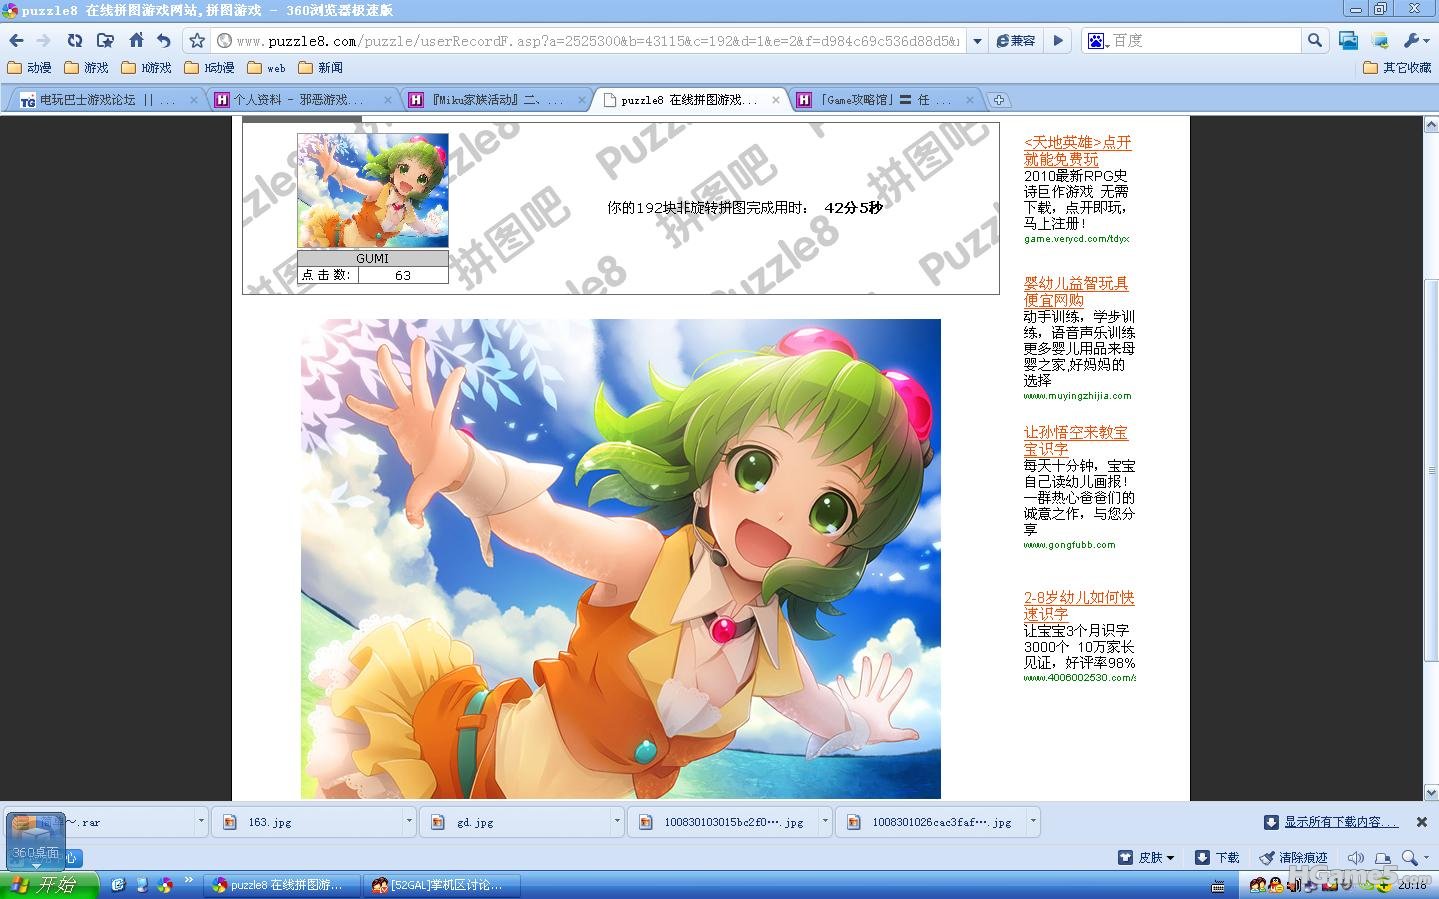Open the 下载 download manager button
This screenshot has height=899, width=1439.
(1217, 858)
